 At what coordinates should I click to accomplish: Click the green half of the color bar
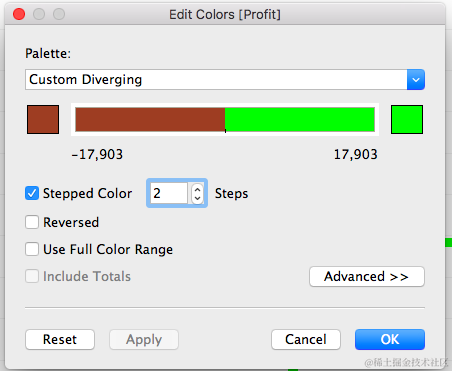click(x=300, y=119)
